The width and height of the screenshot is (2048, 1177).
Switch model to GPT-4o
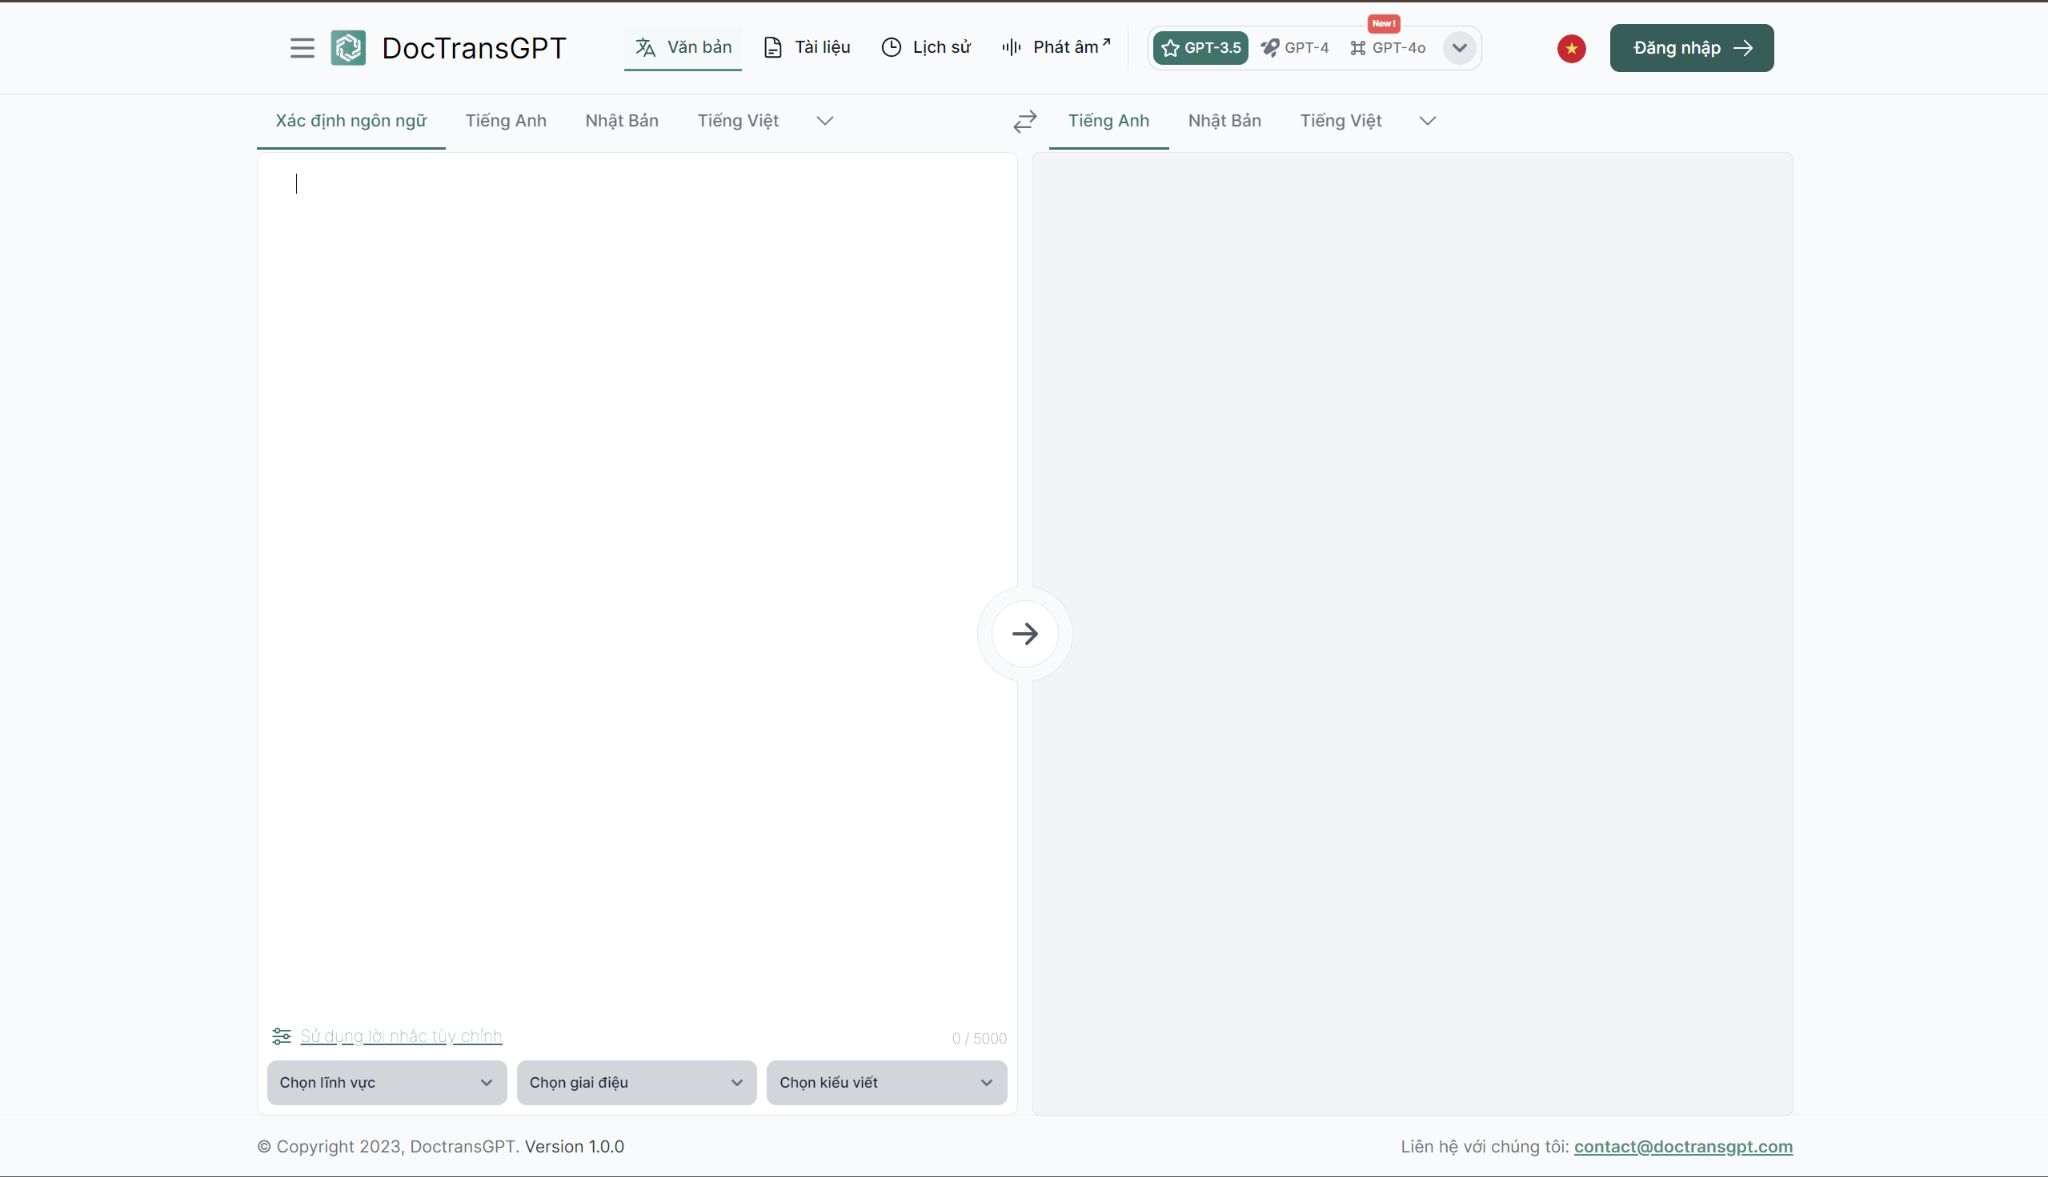(x=1388, y=48)
